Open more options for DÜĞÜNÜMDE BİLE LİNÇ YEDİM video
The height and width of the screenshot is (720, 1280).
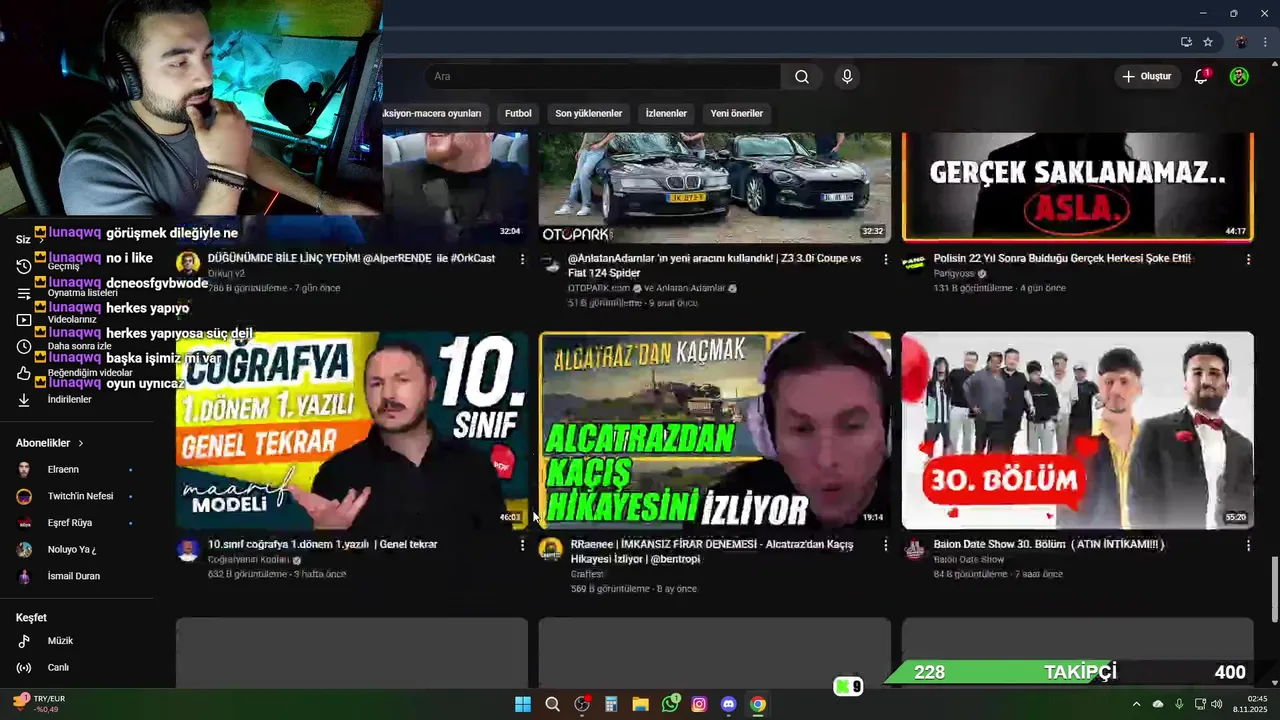(x=522, y=259)
